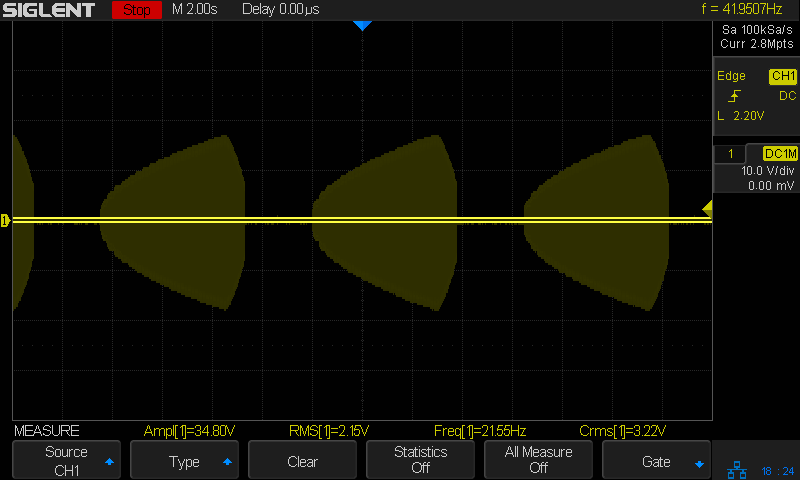The height and width of the screenshot is (480, 800).
Task: Click the network status icon
Action: (737, 469)
